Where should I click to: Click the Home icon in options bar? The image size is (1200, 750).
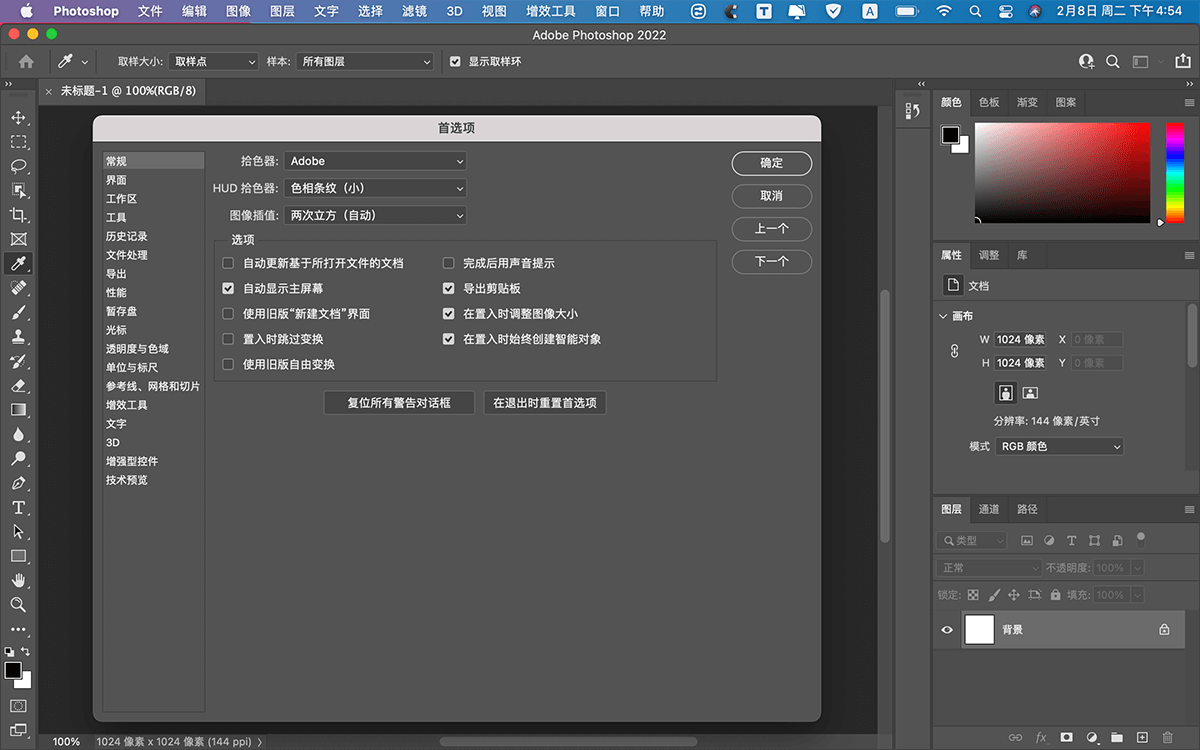click(x=26, y=61)
